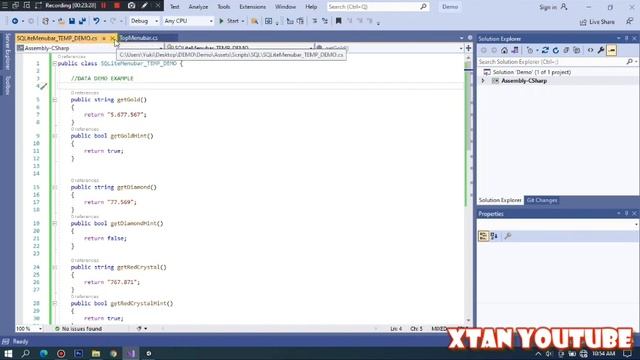Switch to the Git Changes tab
Viewport: 640px width, 360px height.
tap(542, 200)
